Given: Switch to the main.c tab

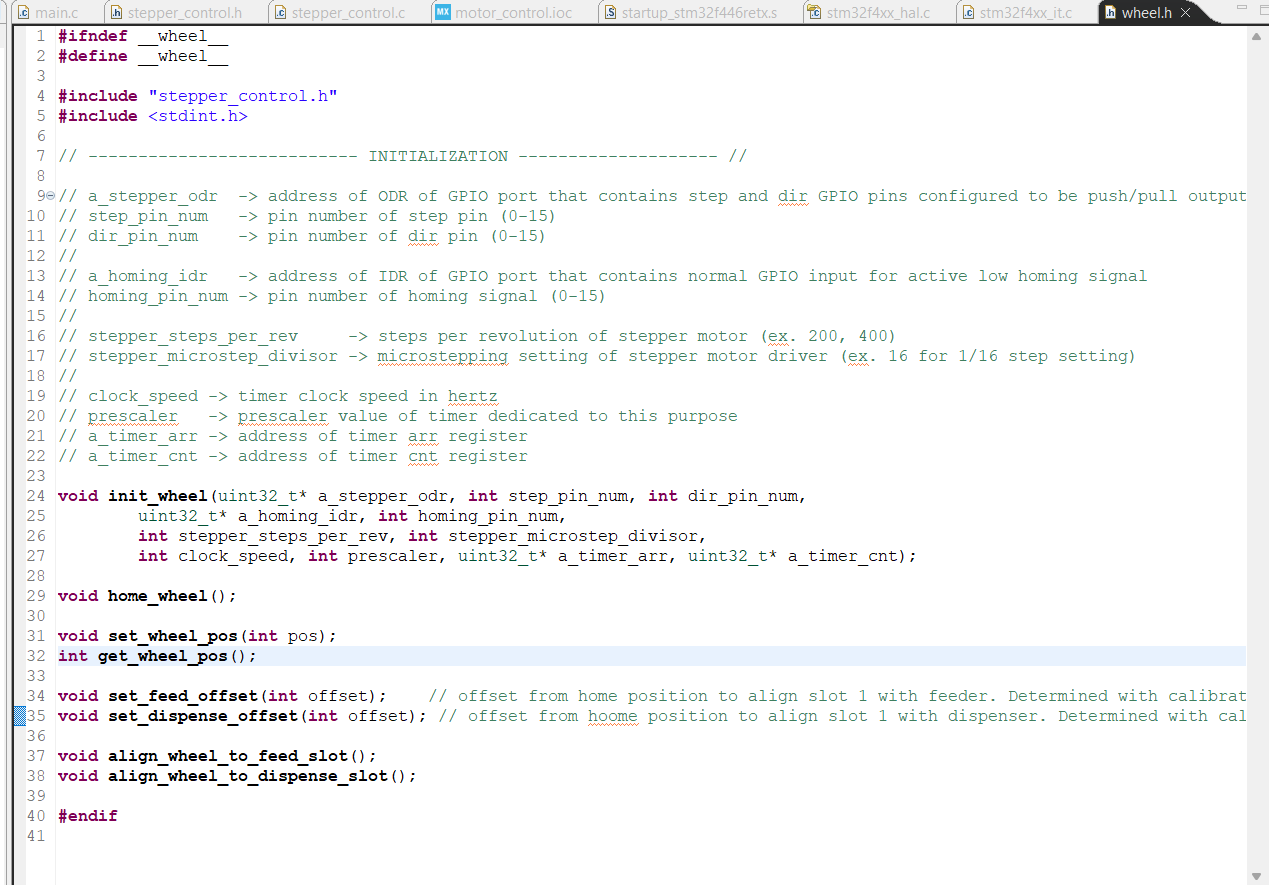Looking at the screenshot, I should pos(55,13).
